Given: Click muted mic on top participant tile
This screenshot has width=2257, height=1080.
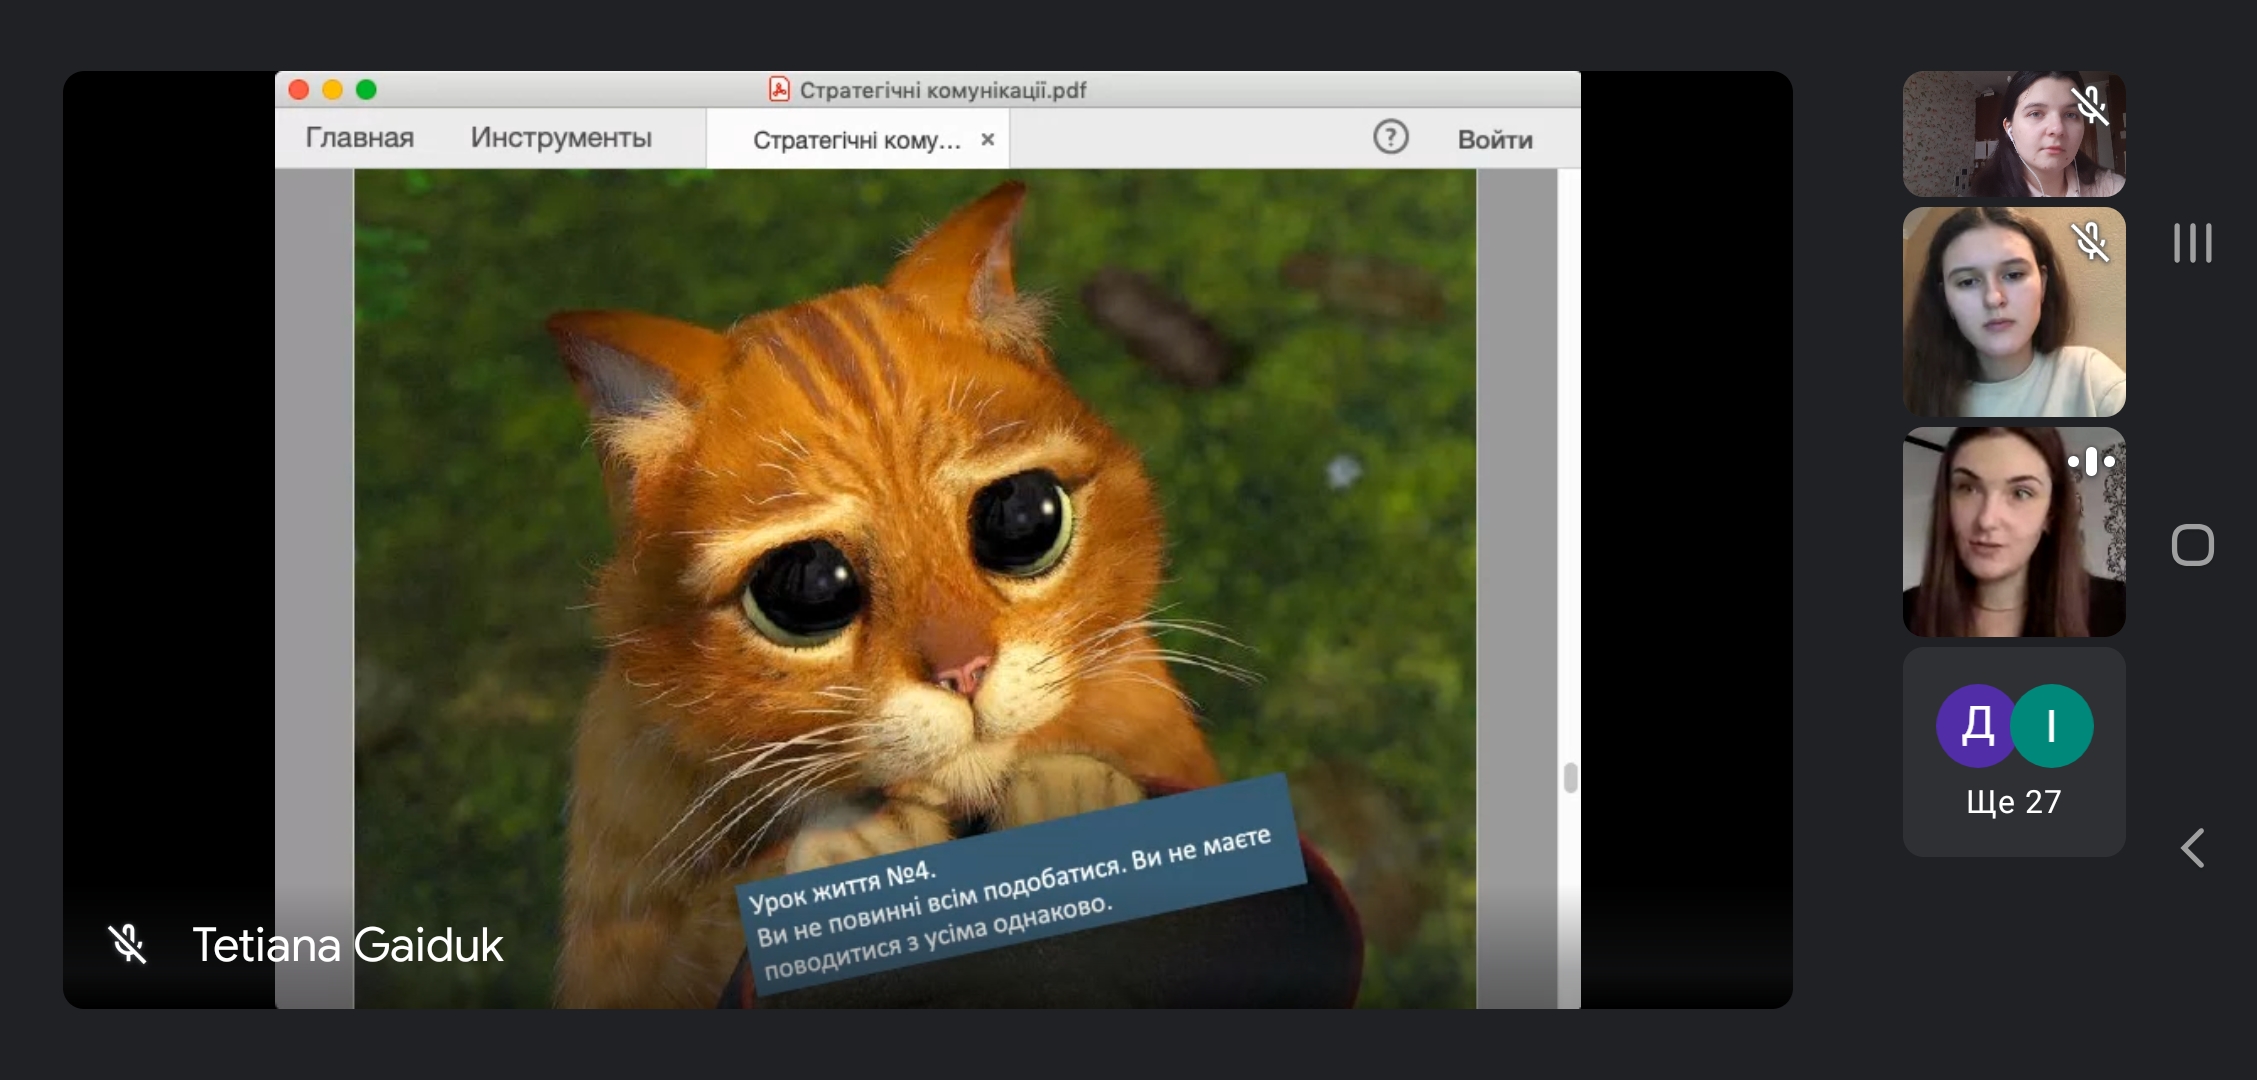Looking at the screenshot, I should [x=2090, y=105].
